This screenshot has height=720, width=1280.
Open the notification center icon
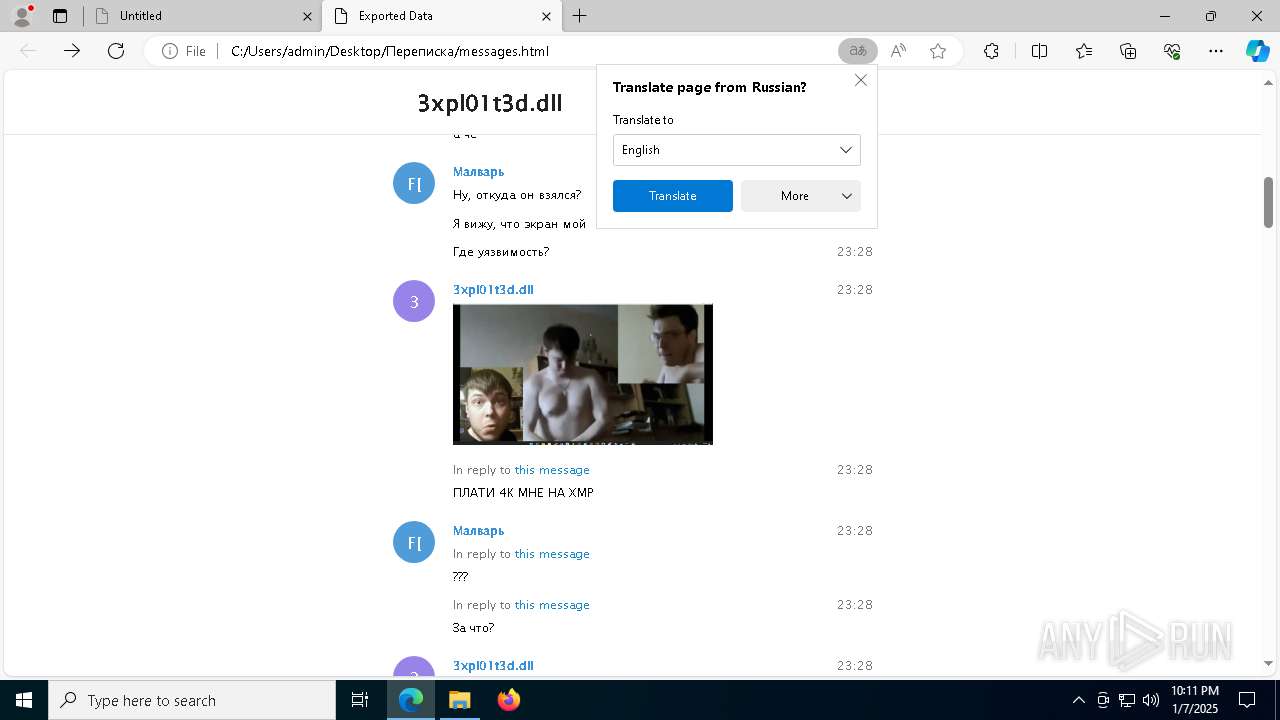click(1247, 700)
